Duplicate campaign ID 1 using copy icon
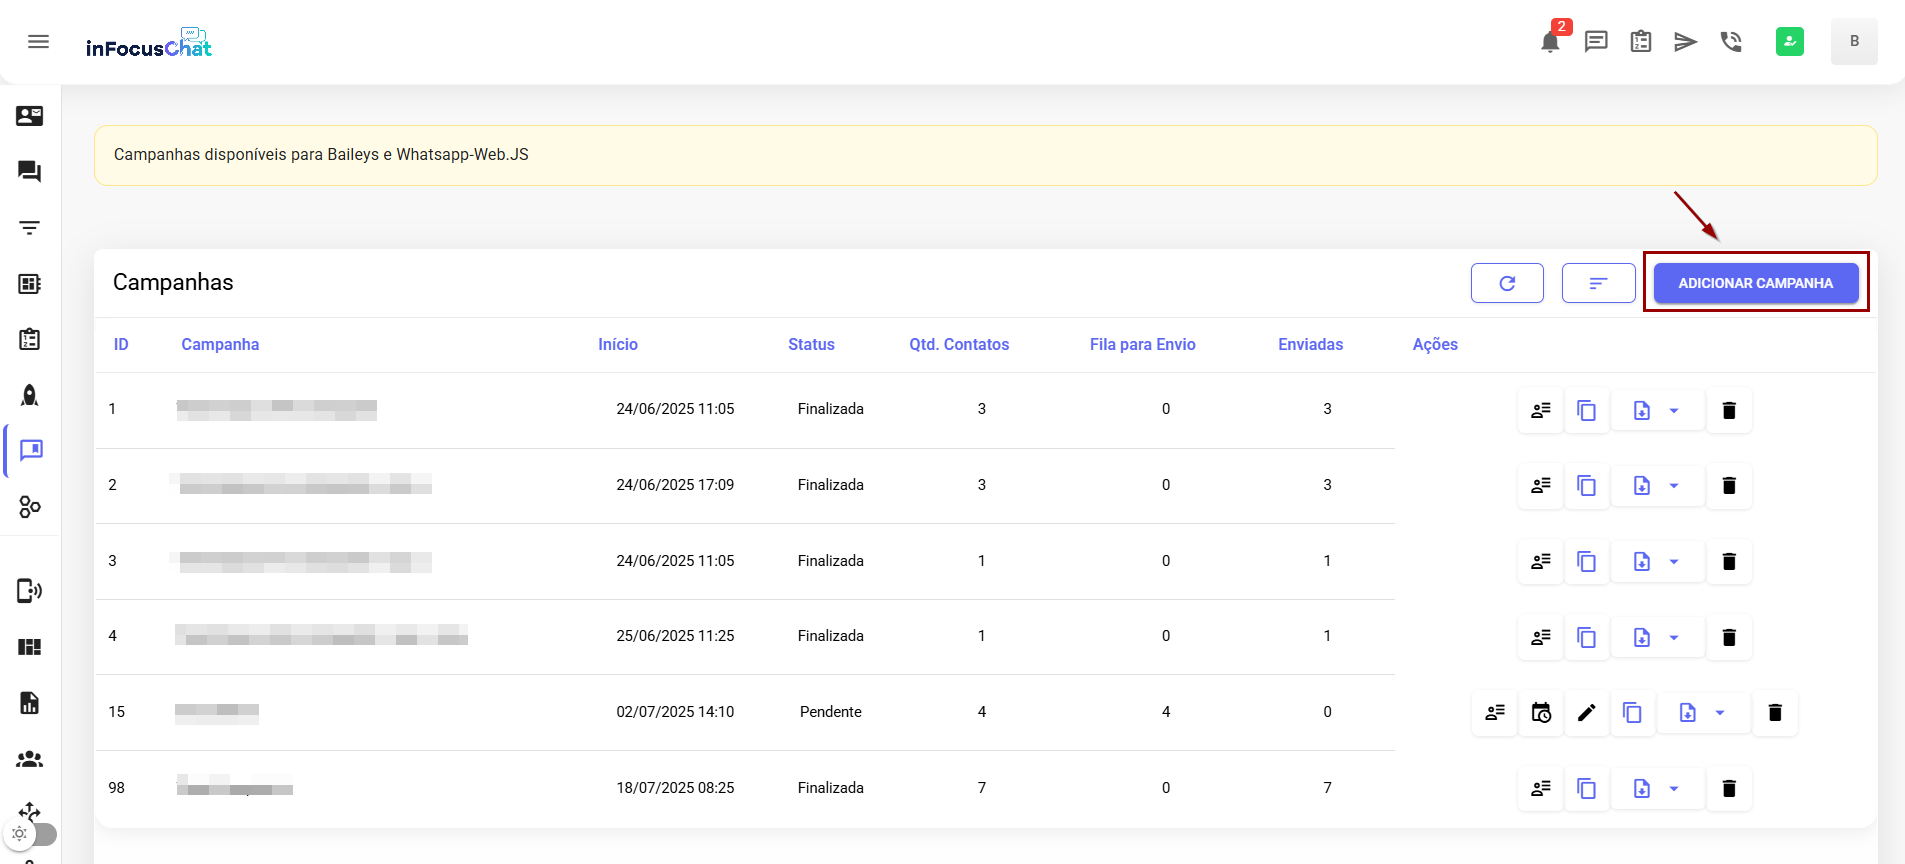1905x864 pixels. pos(1587,411)
